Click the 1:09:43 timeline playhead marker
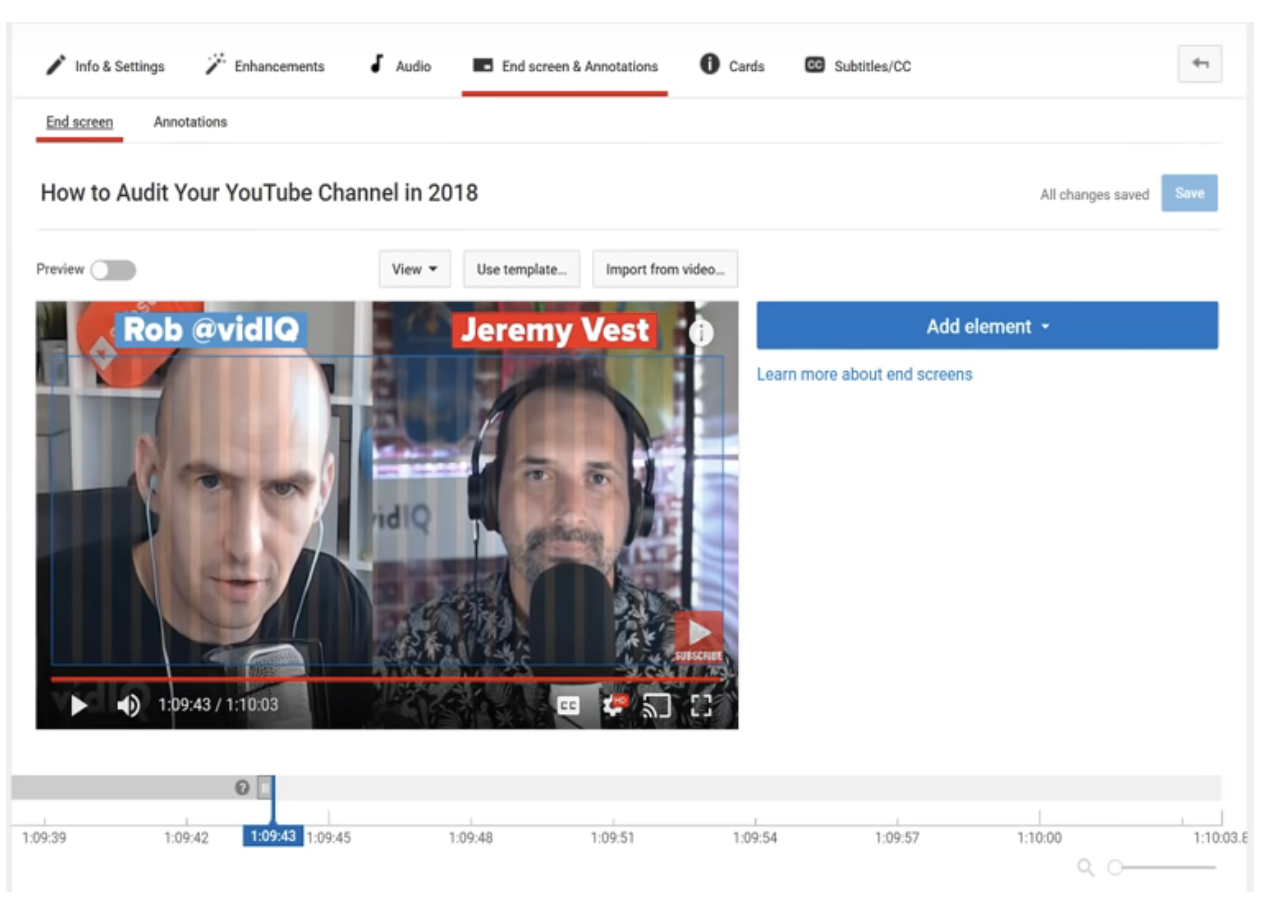The height and width of the screenshot is (908, 1274). tap(273, 835)
